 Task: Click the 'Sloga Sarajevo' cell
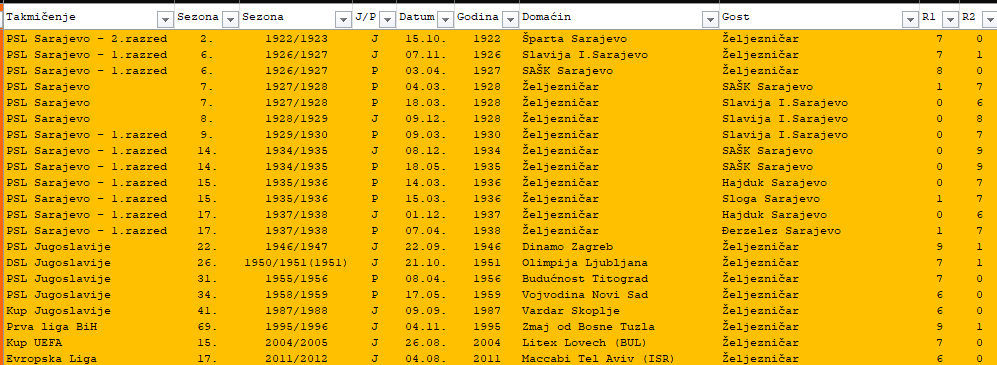tap(820, 199)
